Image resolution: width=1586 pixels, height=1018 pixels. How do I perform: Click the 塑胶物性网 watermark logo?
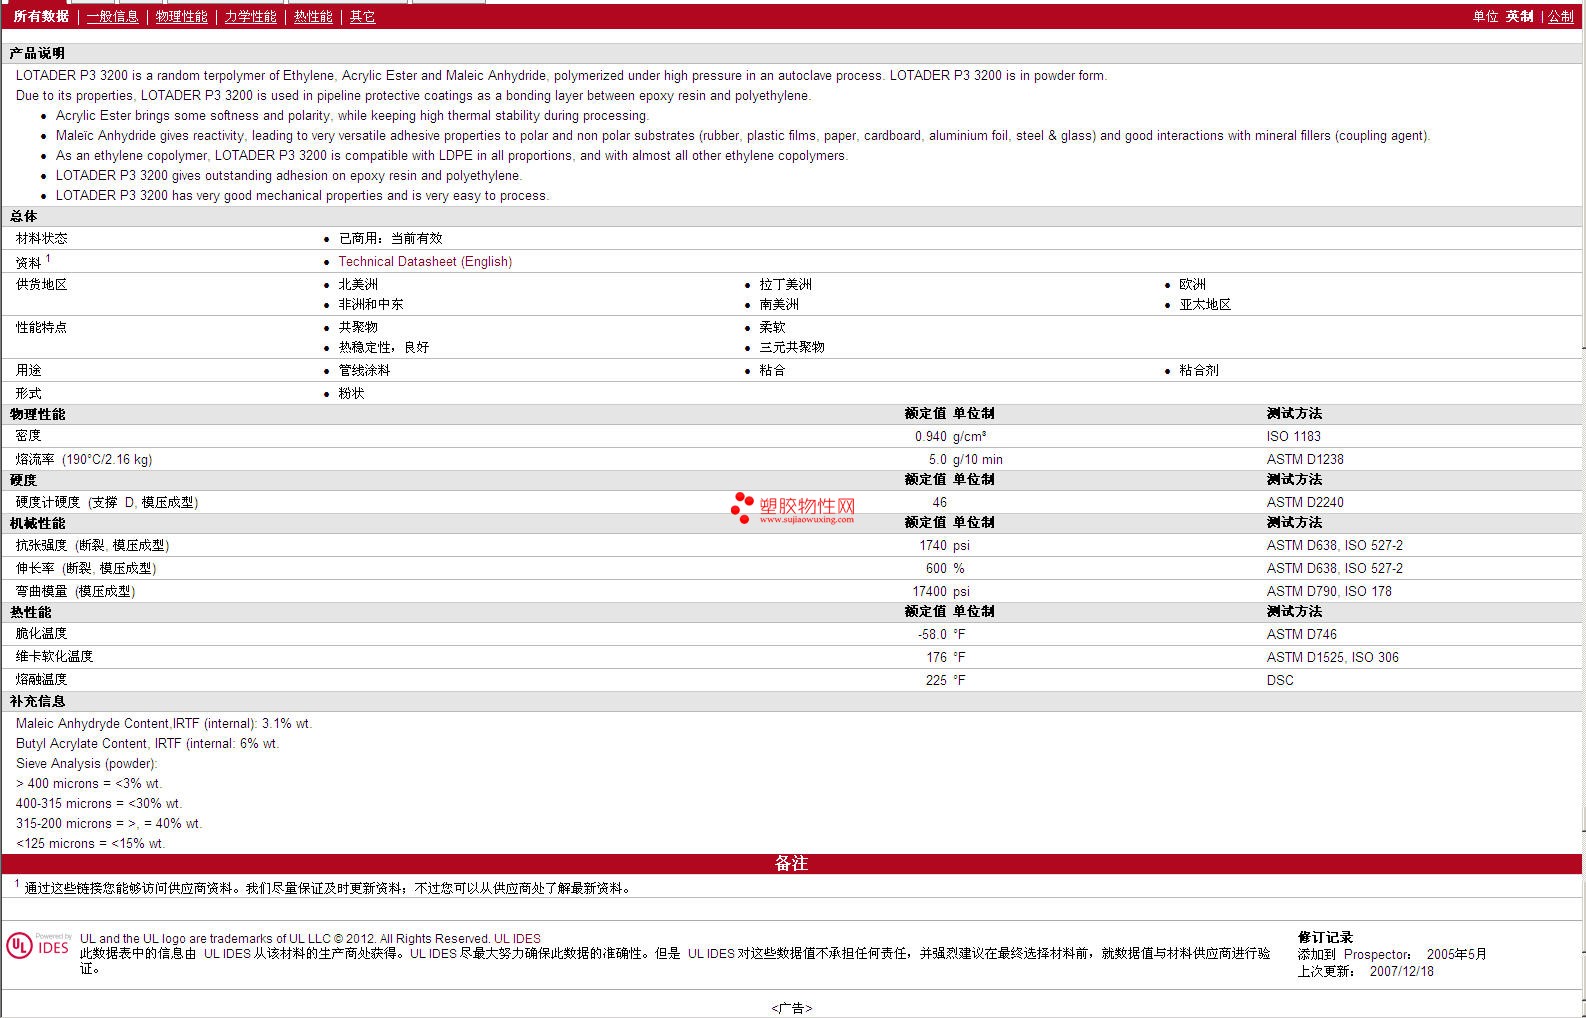tap(793, 508)
